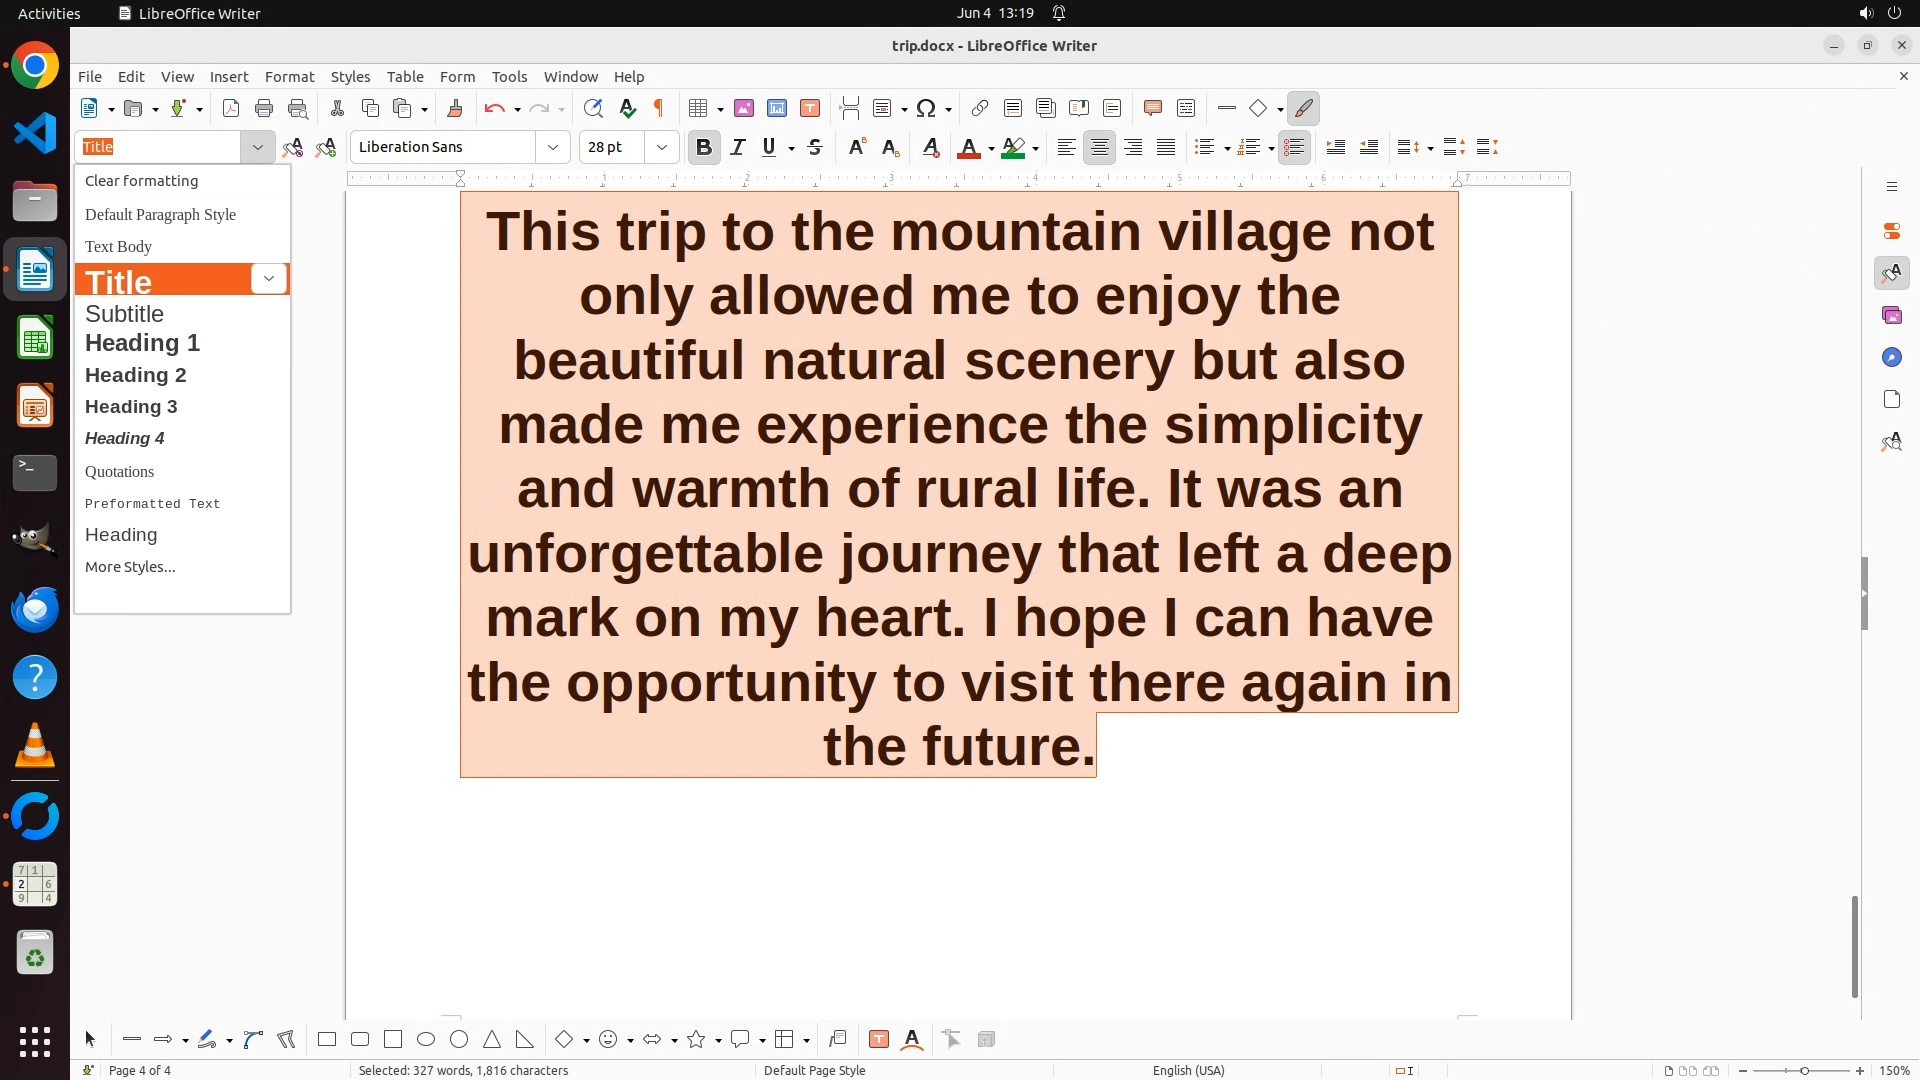Select the Ellipse drawing shape

tap(426, 1039)
